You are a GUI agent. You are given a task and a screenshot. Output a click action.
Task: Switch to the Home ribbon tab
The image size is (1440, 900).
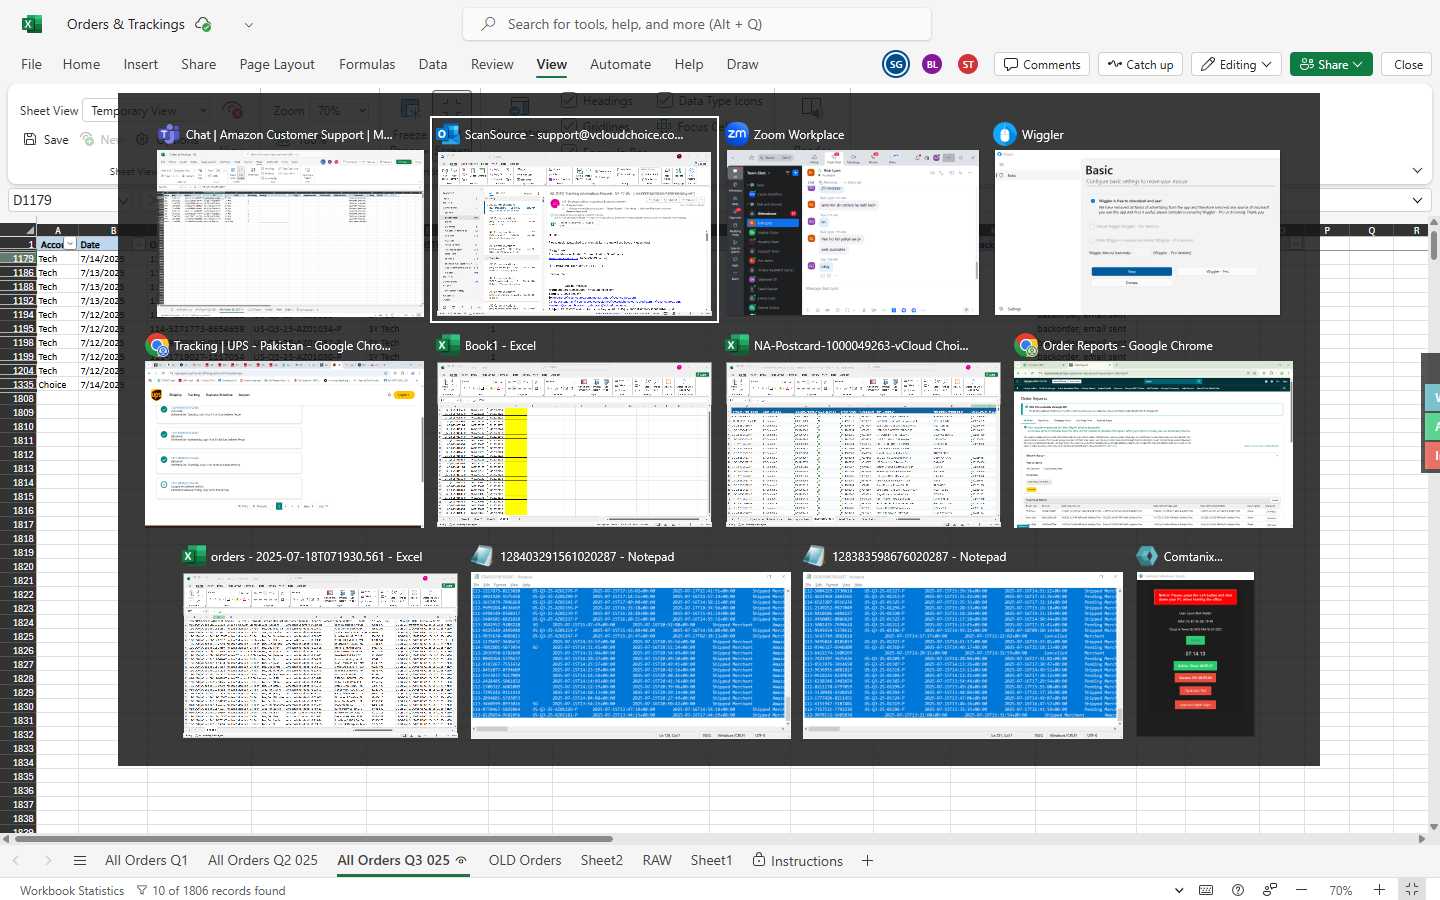pyautogui.click(x=81, y=64)
